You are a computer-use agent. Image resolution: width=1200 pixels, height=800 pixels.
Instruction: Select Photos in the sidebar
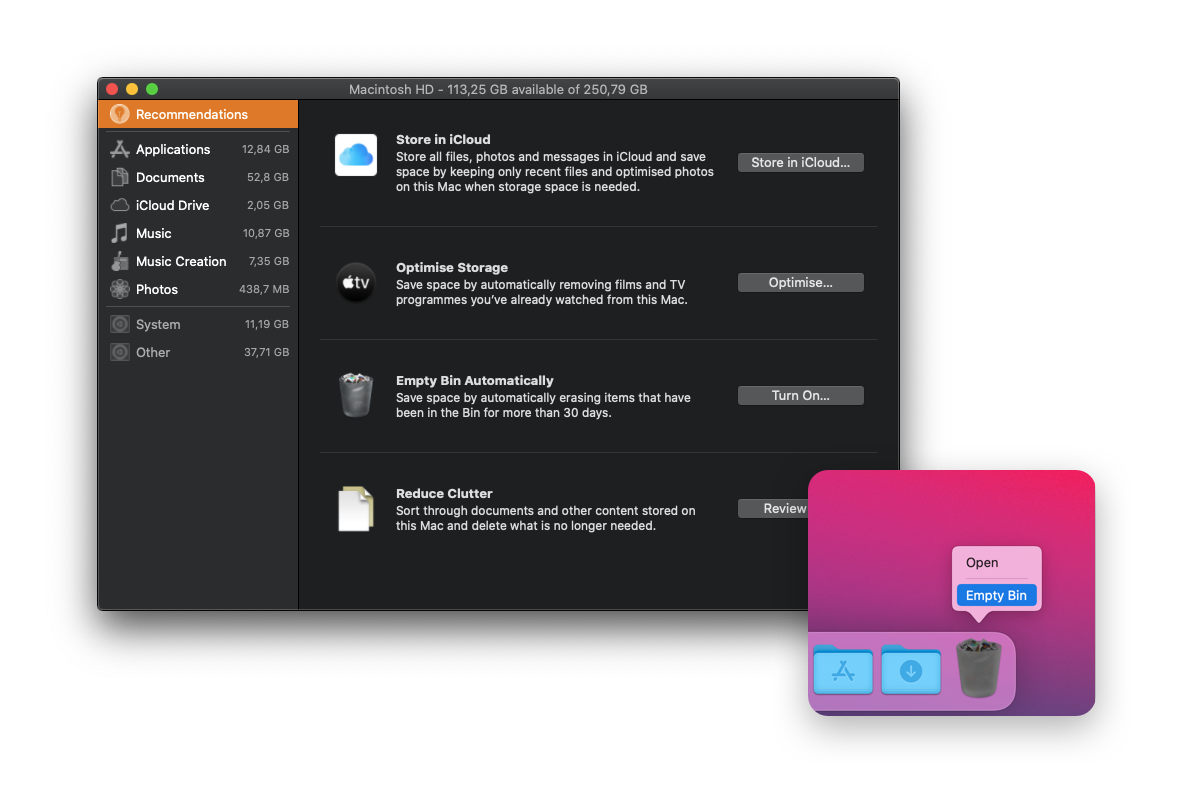pyautogui.click(x=198, y=289)
